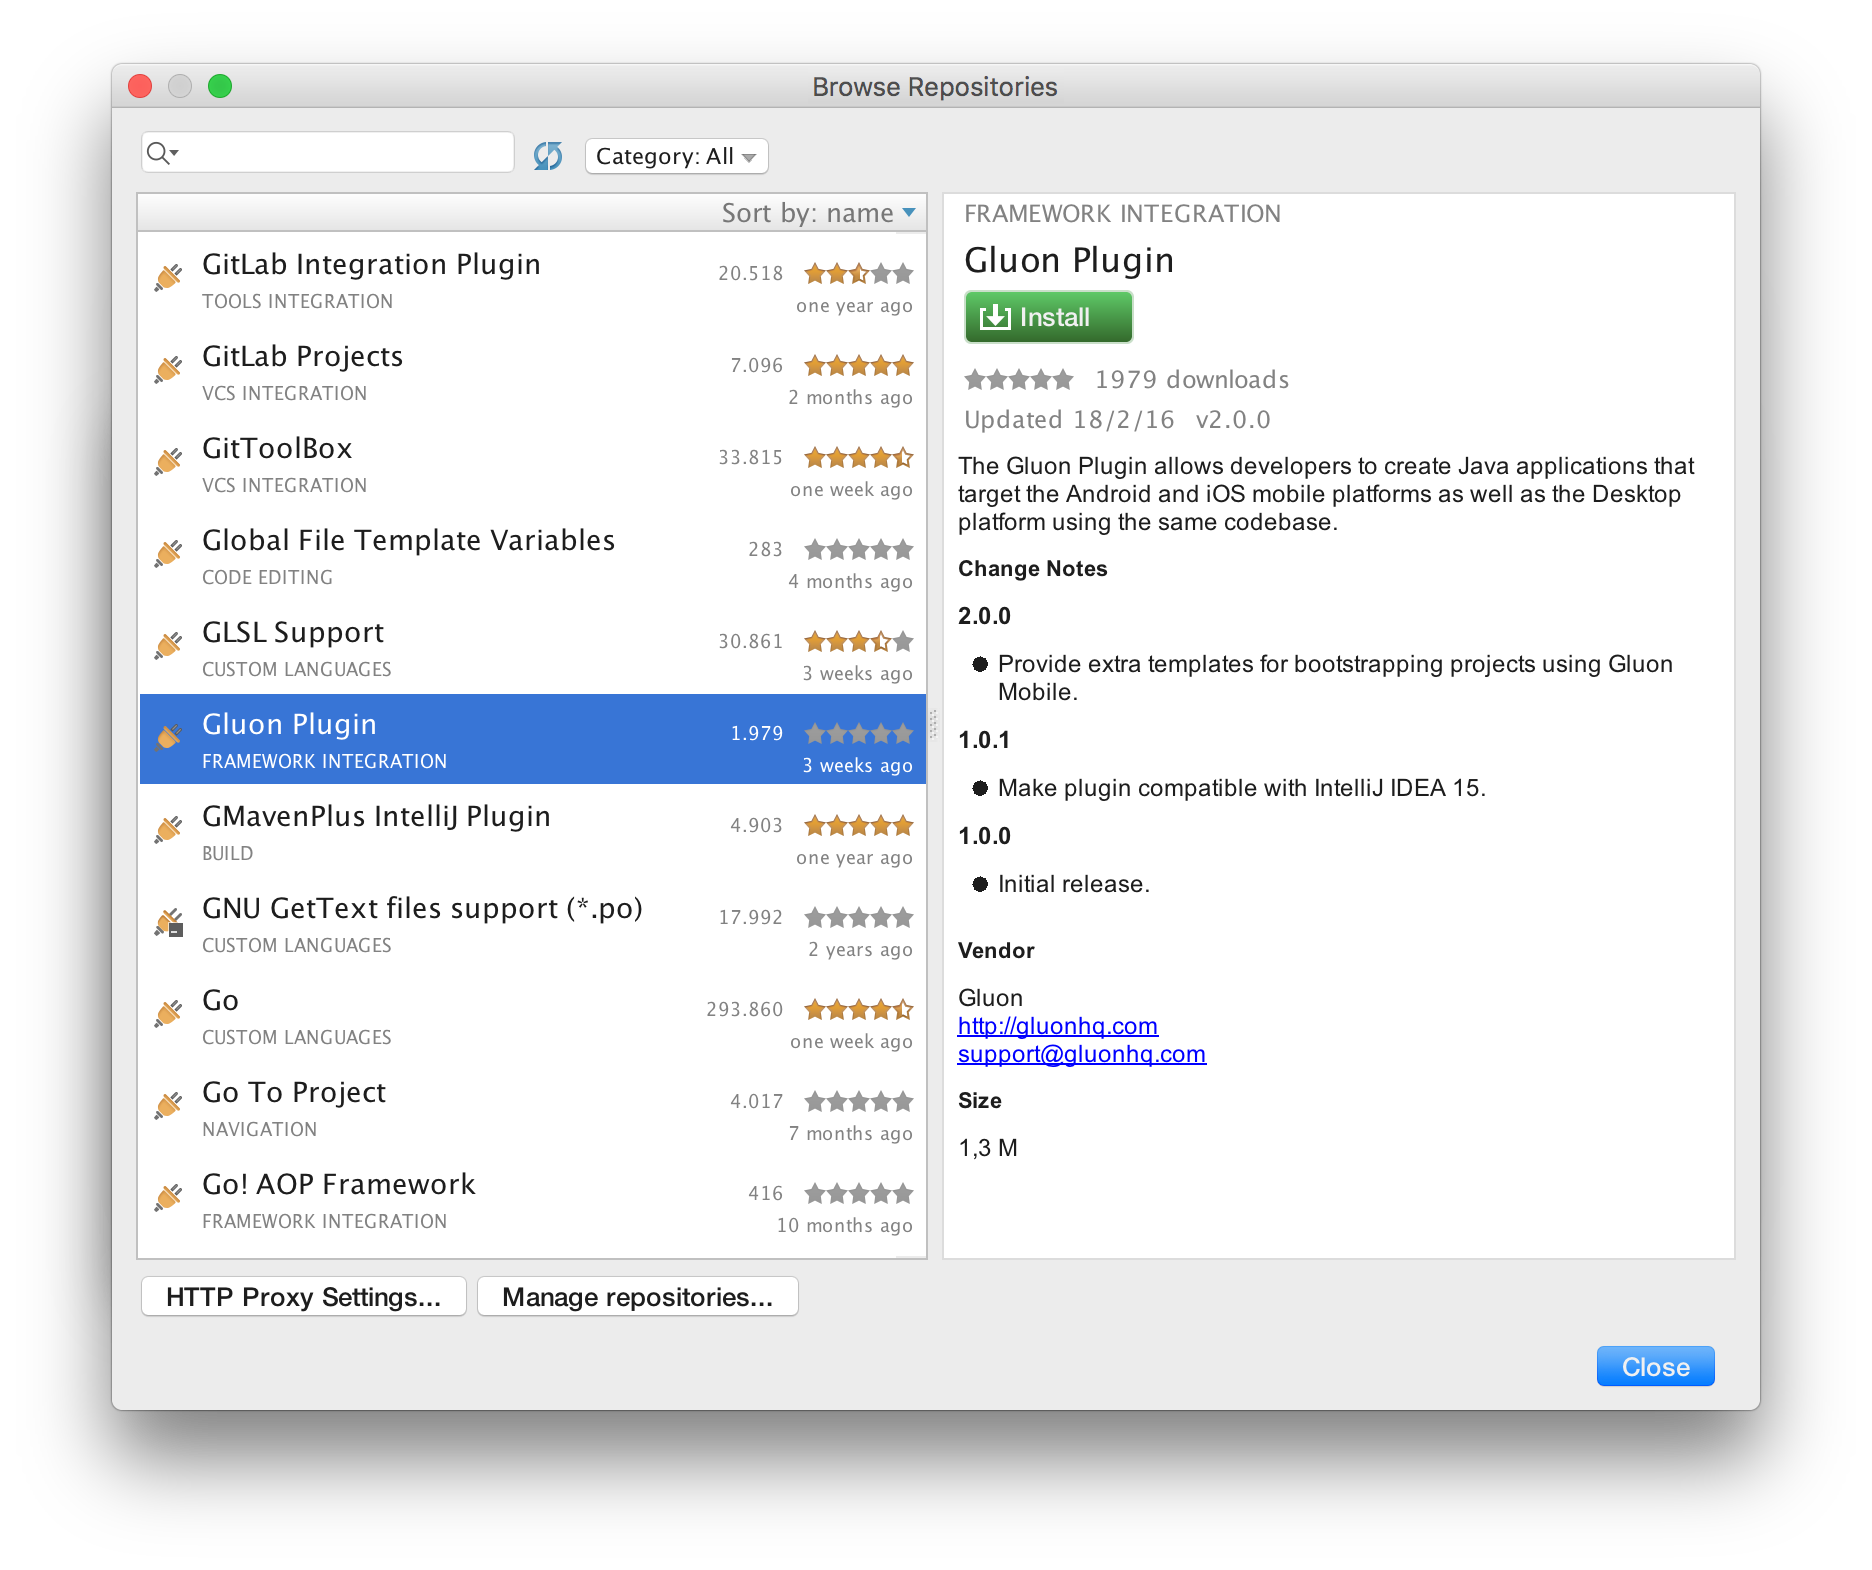Viewport: 1872px width, 1570px height.
Task: Open the http://gluonhq.com link
Action: (1058, 1026)
